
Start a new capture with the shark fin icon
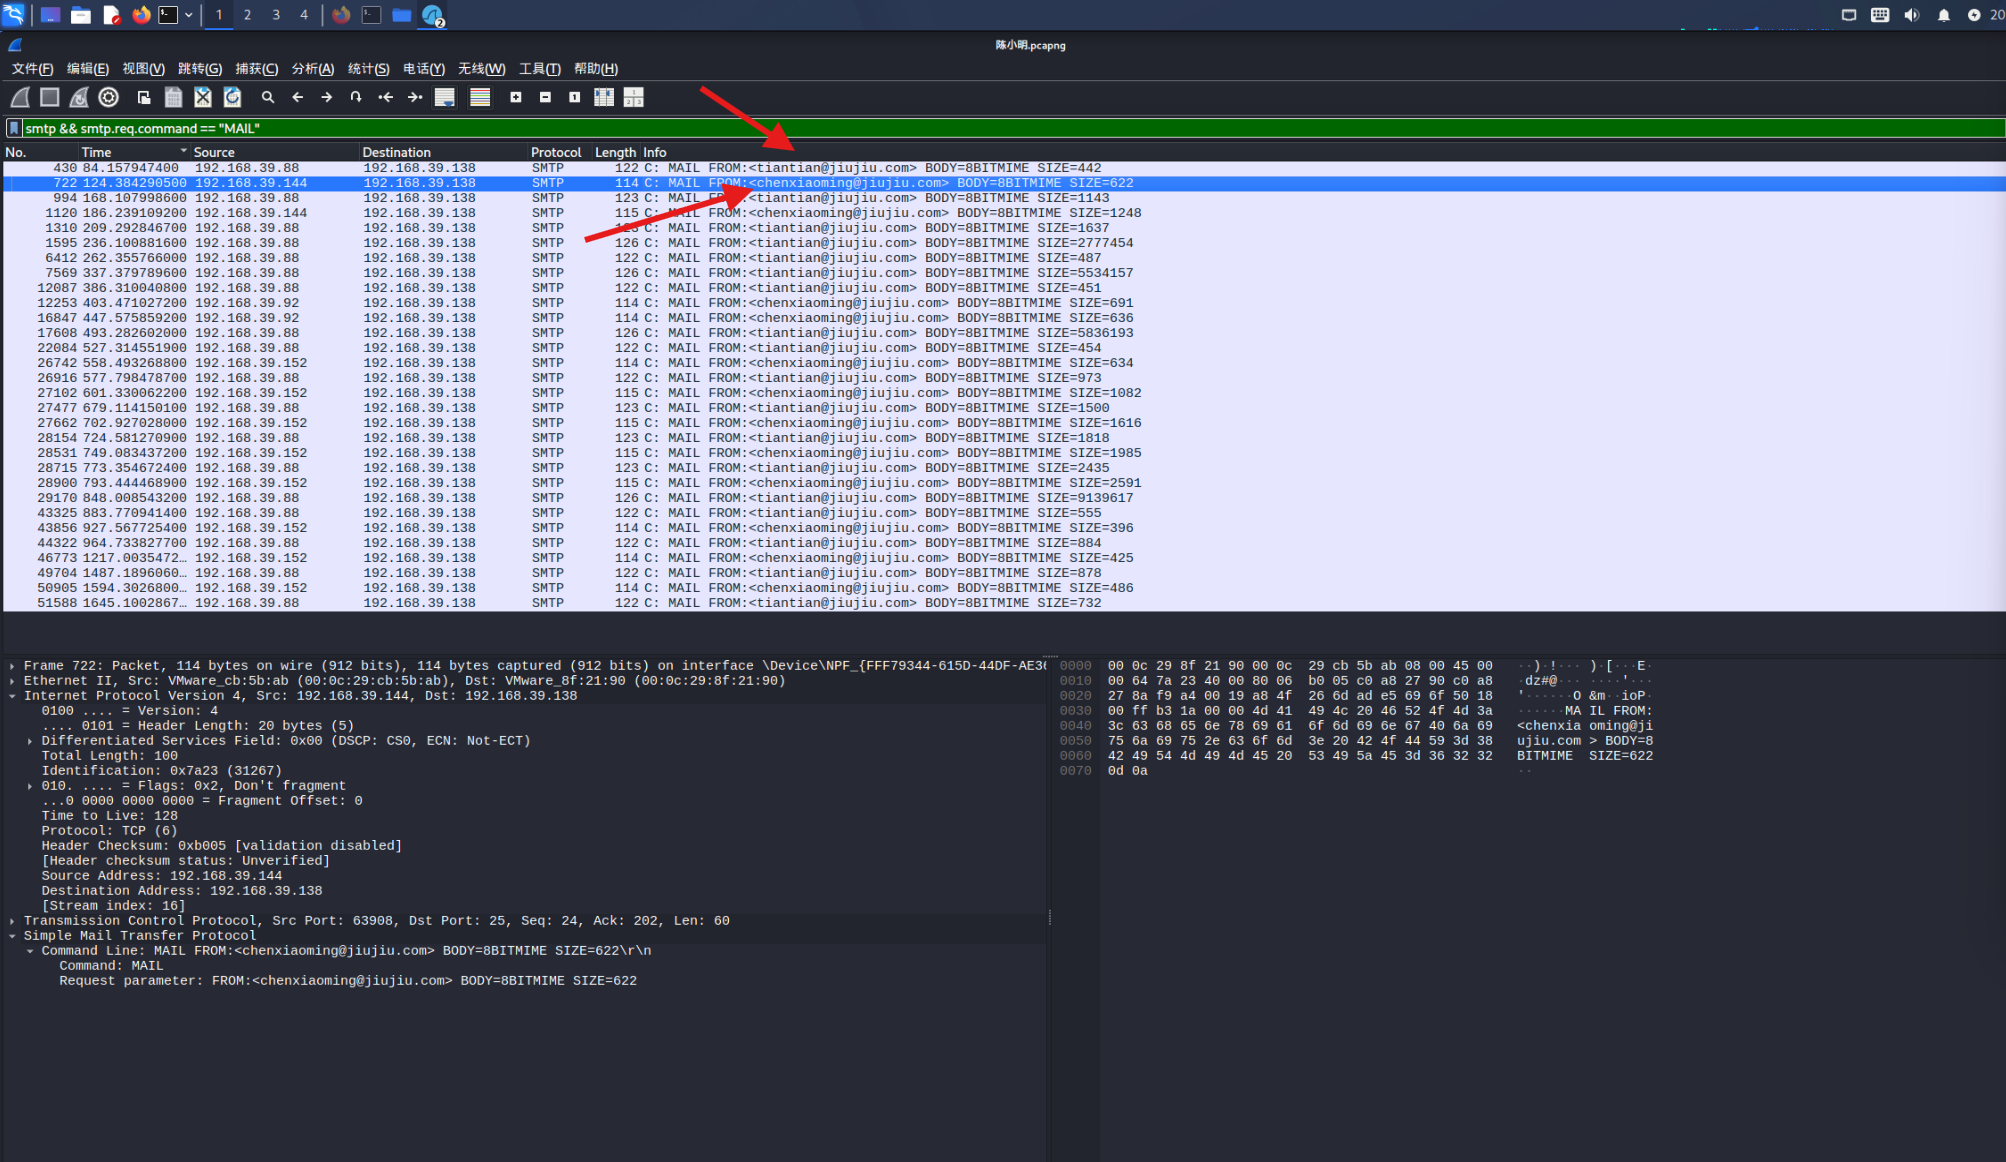[20, 97]
